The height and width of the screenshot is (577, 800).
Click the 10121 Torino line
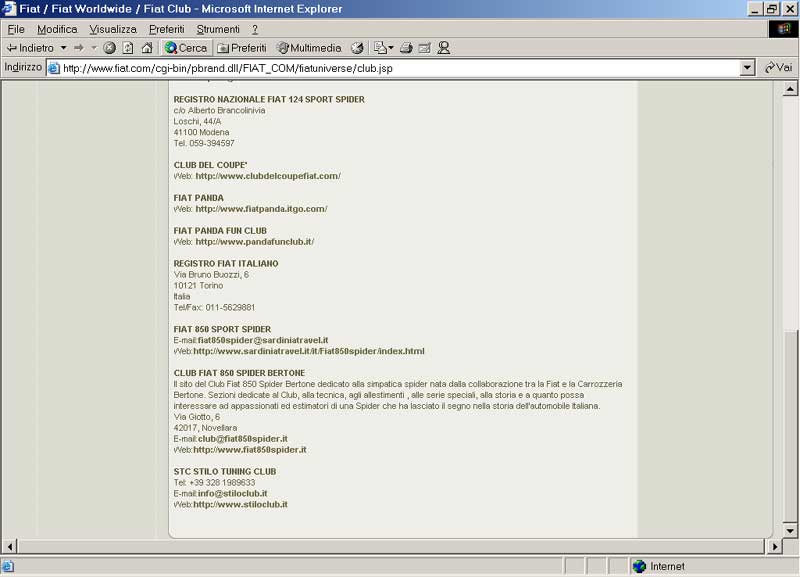[x=198, y=286]
